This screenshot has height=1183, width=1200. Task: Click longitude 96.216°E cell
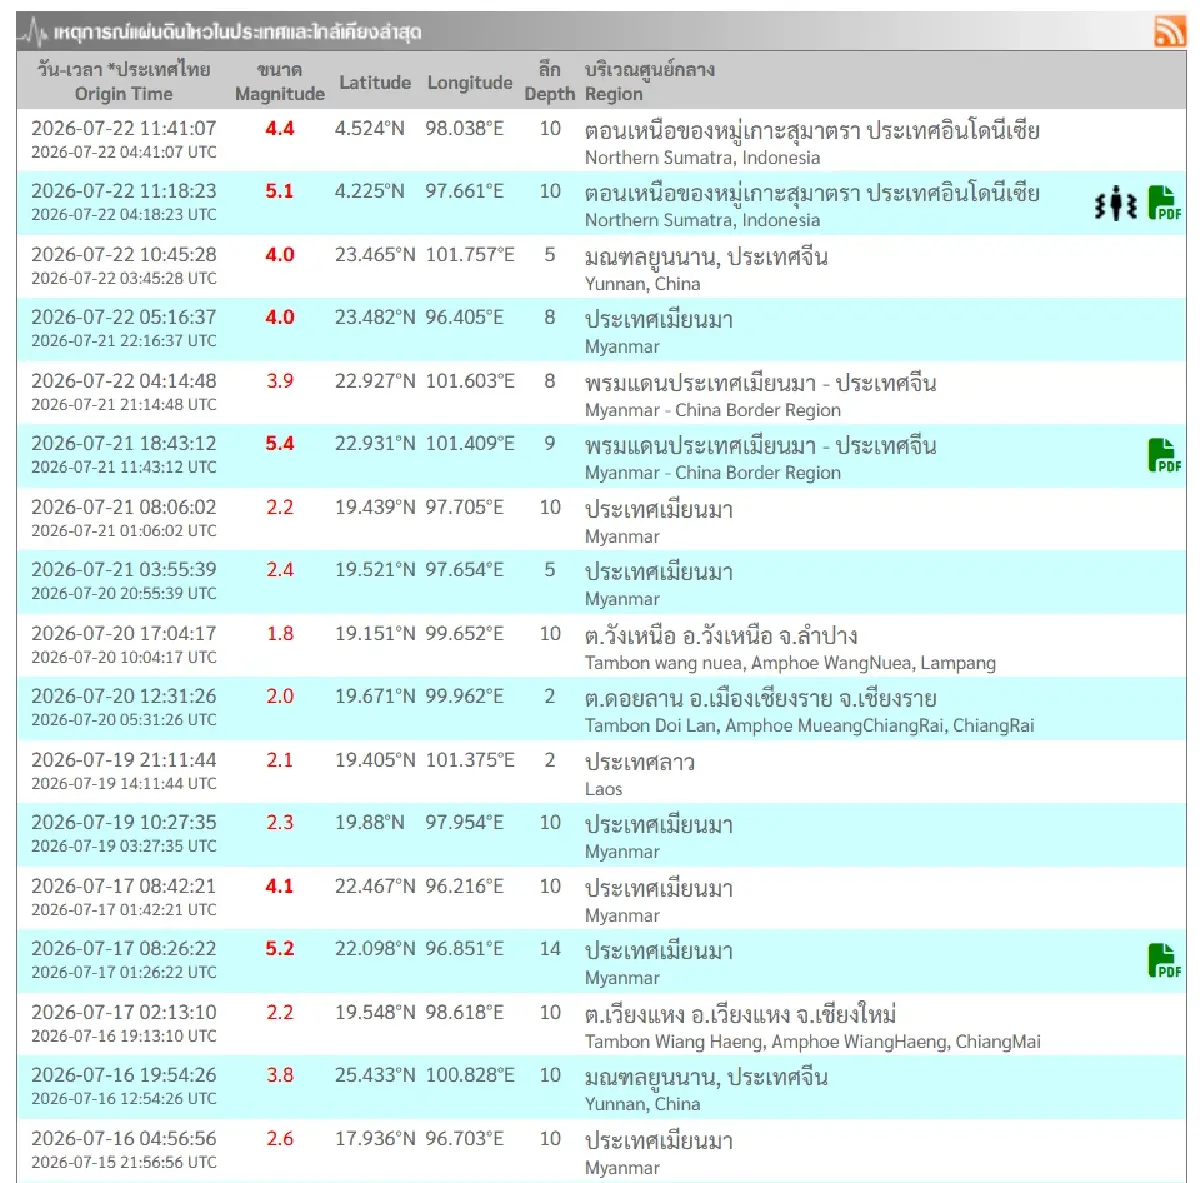coord(464,886)
